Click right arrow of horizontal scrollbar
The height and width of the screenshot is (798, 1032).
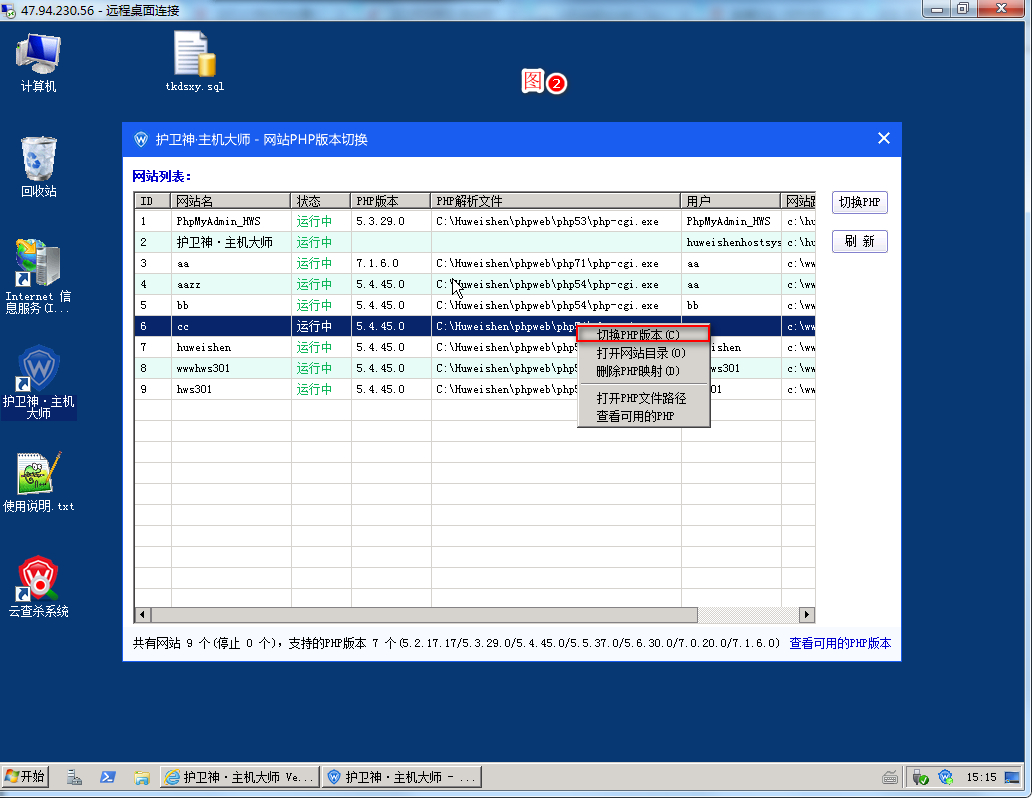pyautogui.click(x=807, y=615)
